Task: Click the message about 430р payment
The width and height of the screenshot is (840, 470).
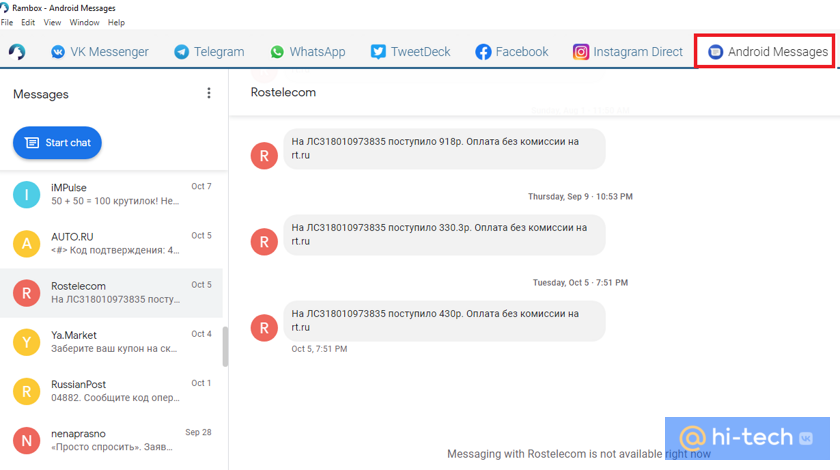Action: pos(444,320)
